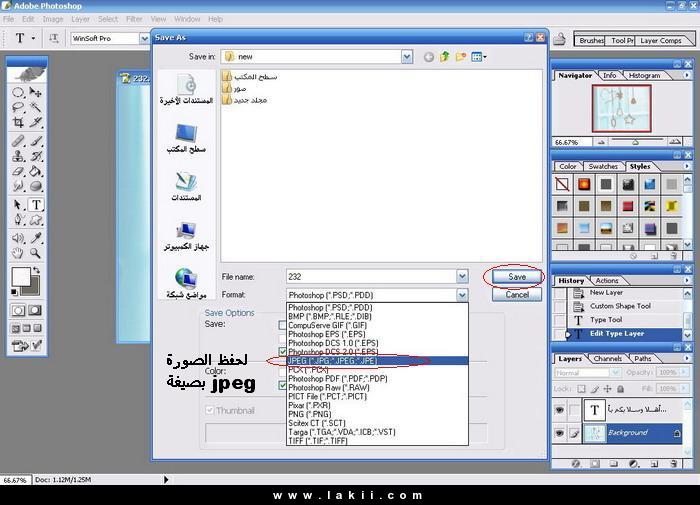Select the Magic Wand tool

coord(35,107)
